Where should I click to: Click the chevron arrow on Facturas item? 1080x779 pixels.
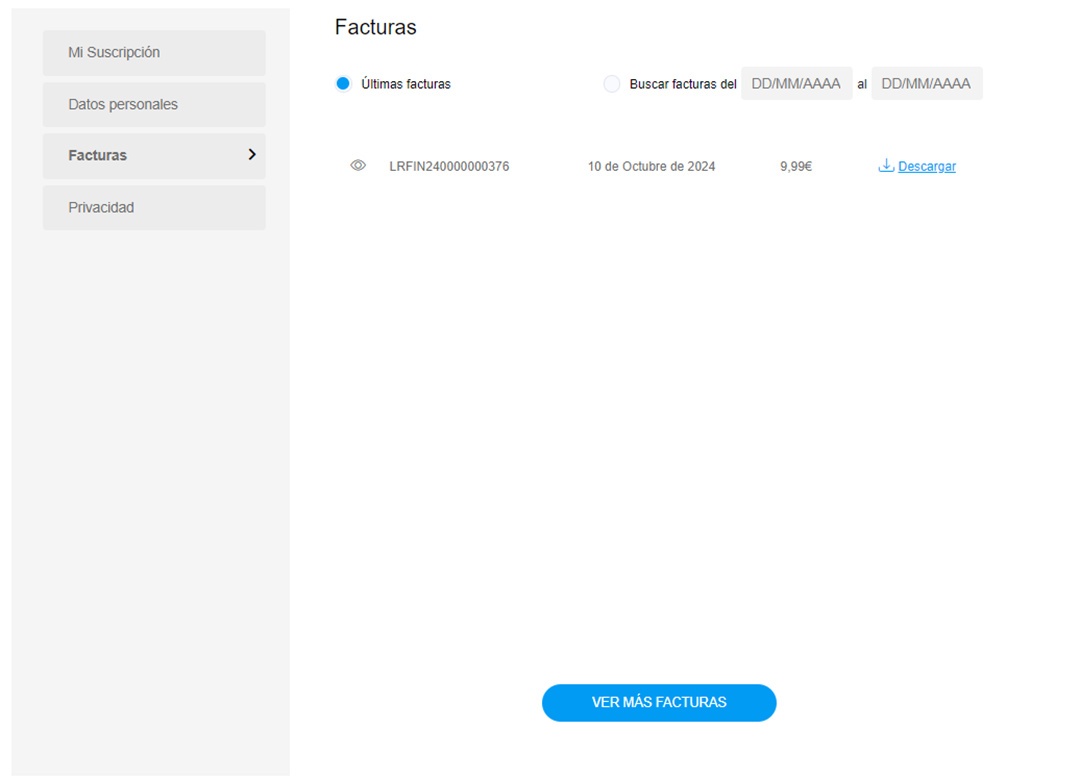coord(252,155)
